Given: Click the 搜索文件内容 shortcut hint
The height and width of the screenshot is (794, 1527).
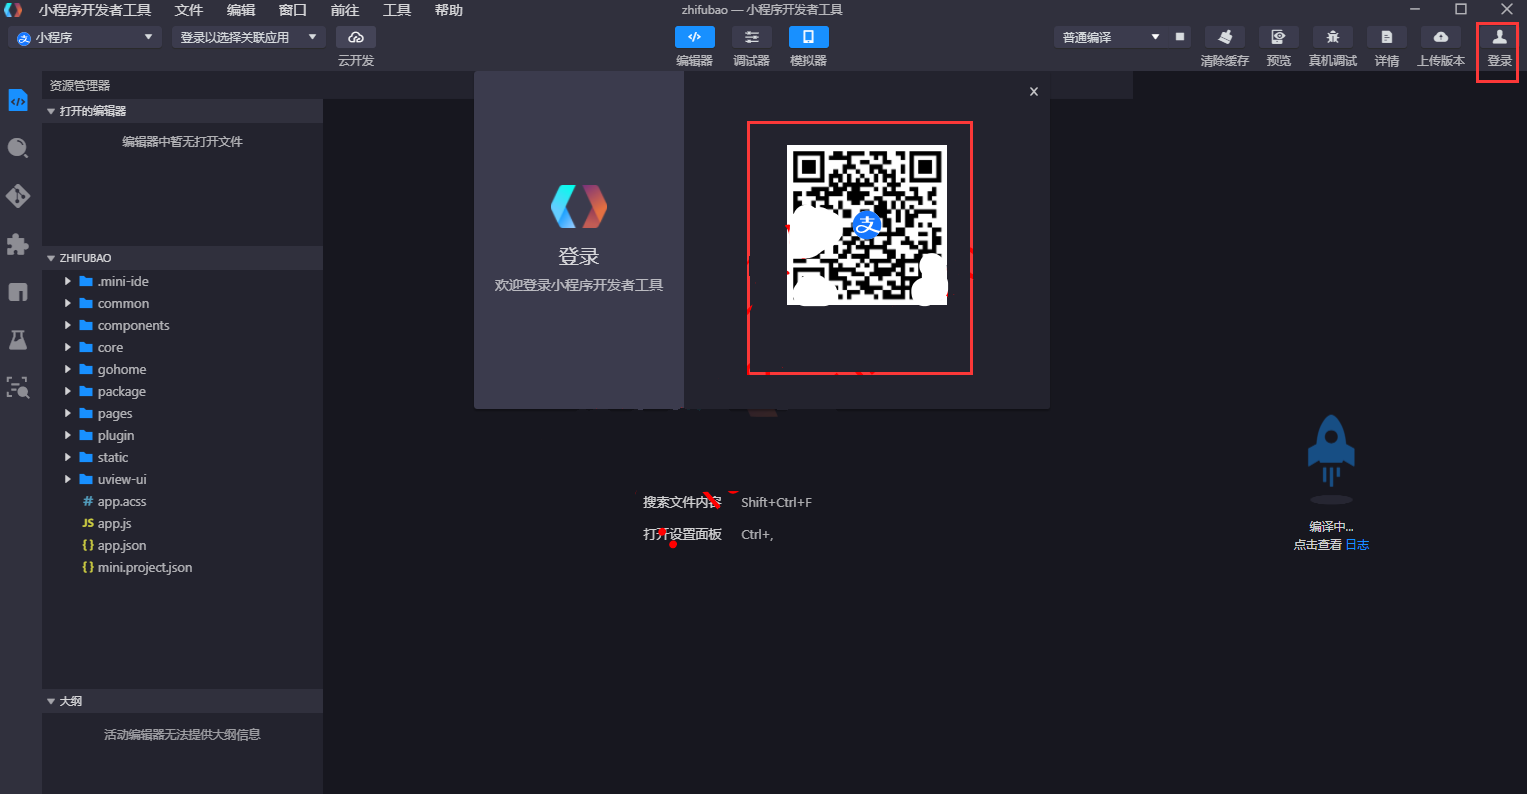Looking at the screenshot, I should point(682,503).
